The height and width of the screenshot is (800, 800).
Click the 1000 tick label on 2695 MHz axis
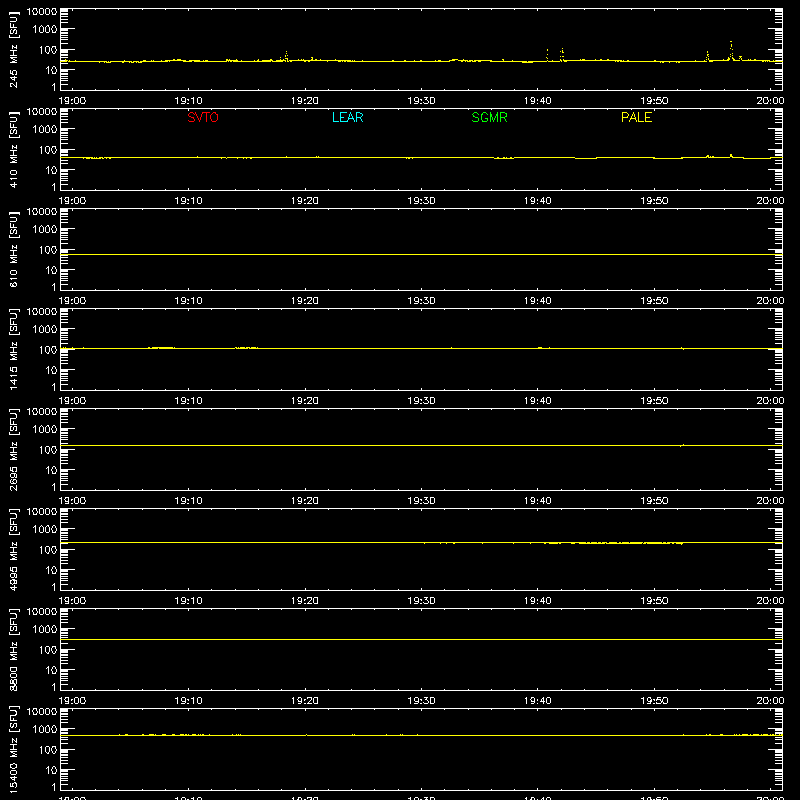pyautogui.click(x=45, y=430)
